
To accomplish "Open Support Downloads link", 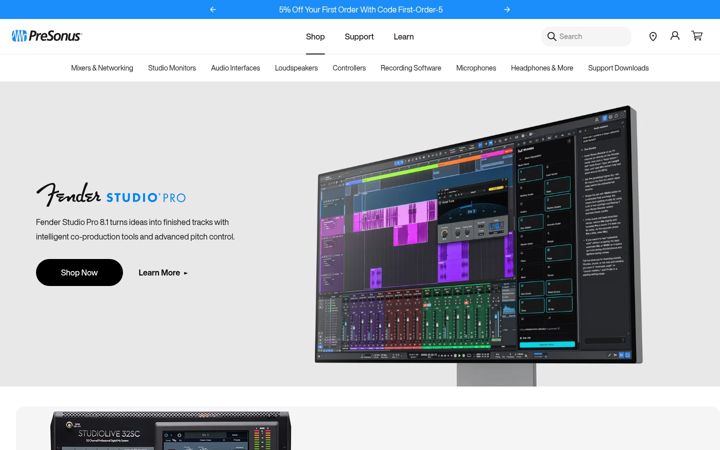I will click(x=618, y=68).
